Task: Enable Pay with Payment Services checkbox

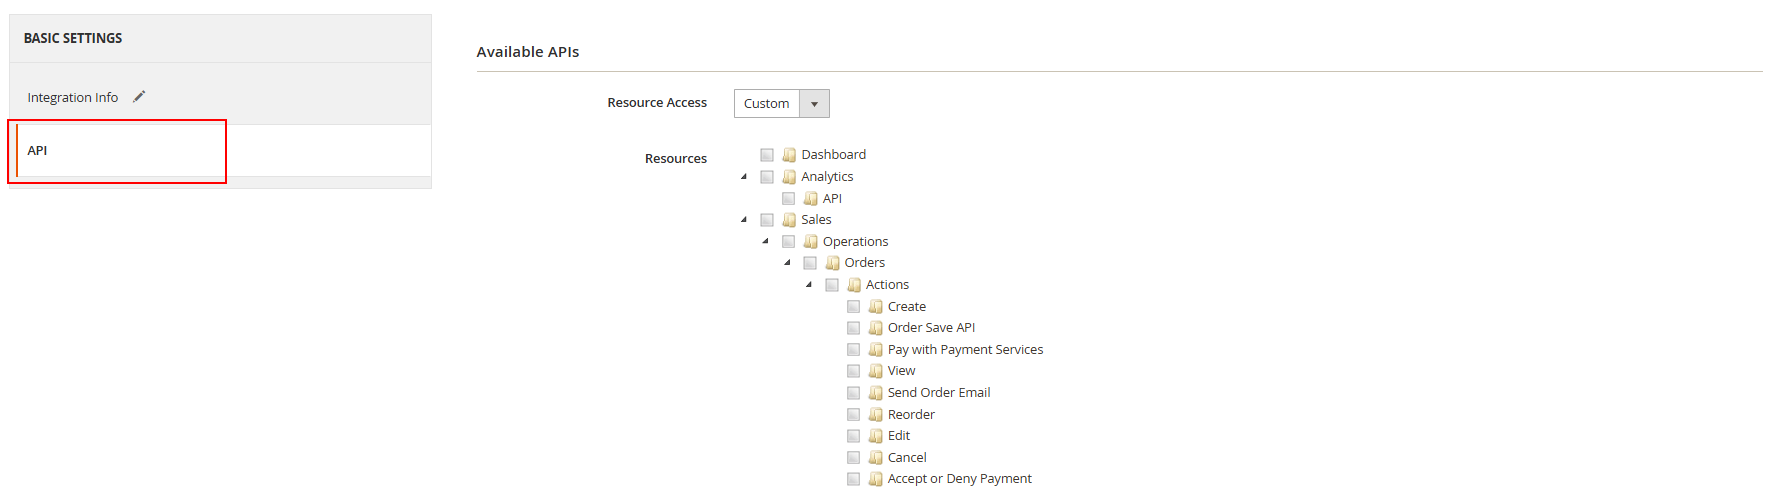Action: click(x=854, y=350)
